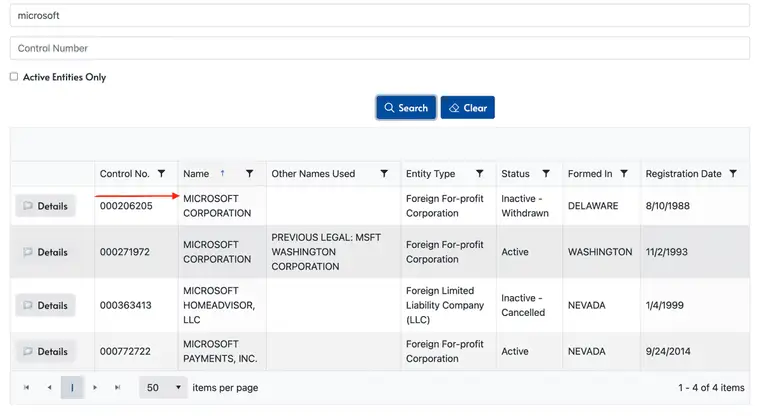Click the Clear button
760x416 pixels.
[468, 108]
